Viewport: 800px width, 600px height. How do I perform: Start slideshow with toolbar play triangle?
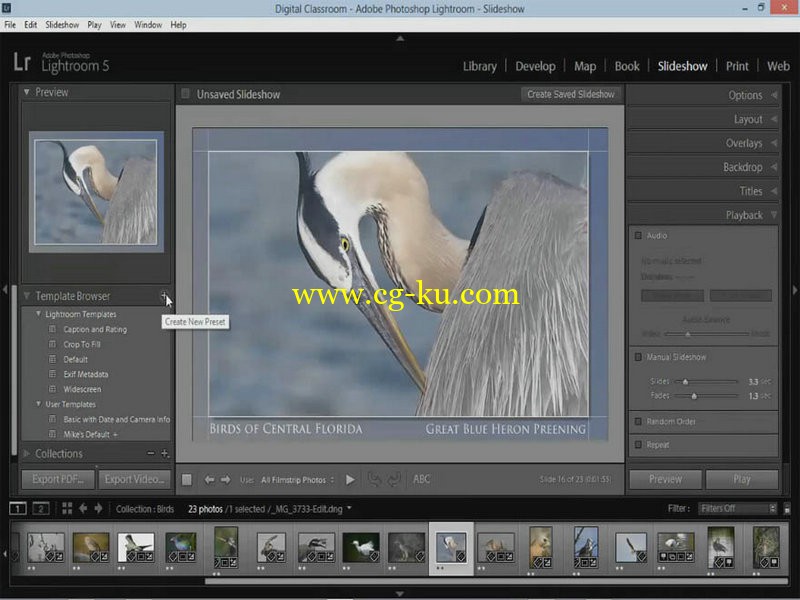point(351,480)
